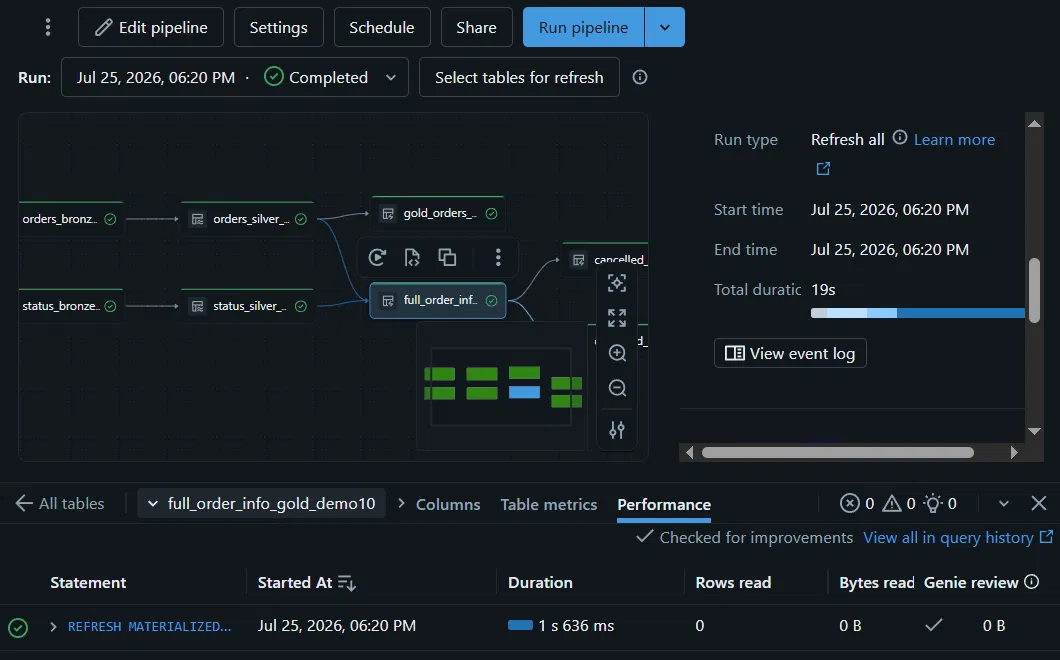Sort by Started At using the sort icon
This screenshot has width=1060, height=660.
tap(346, 582)
